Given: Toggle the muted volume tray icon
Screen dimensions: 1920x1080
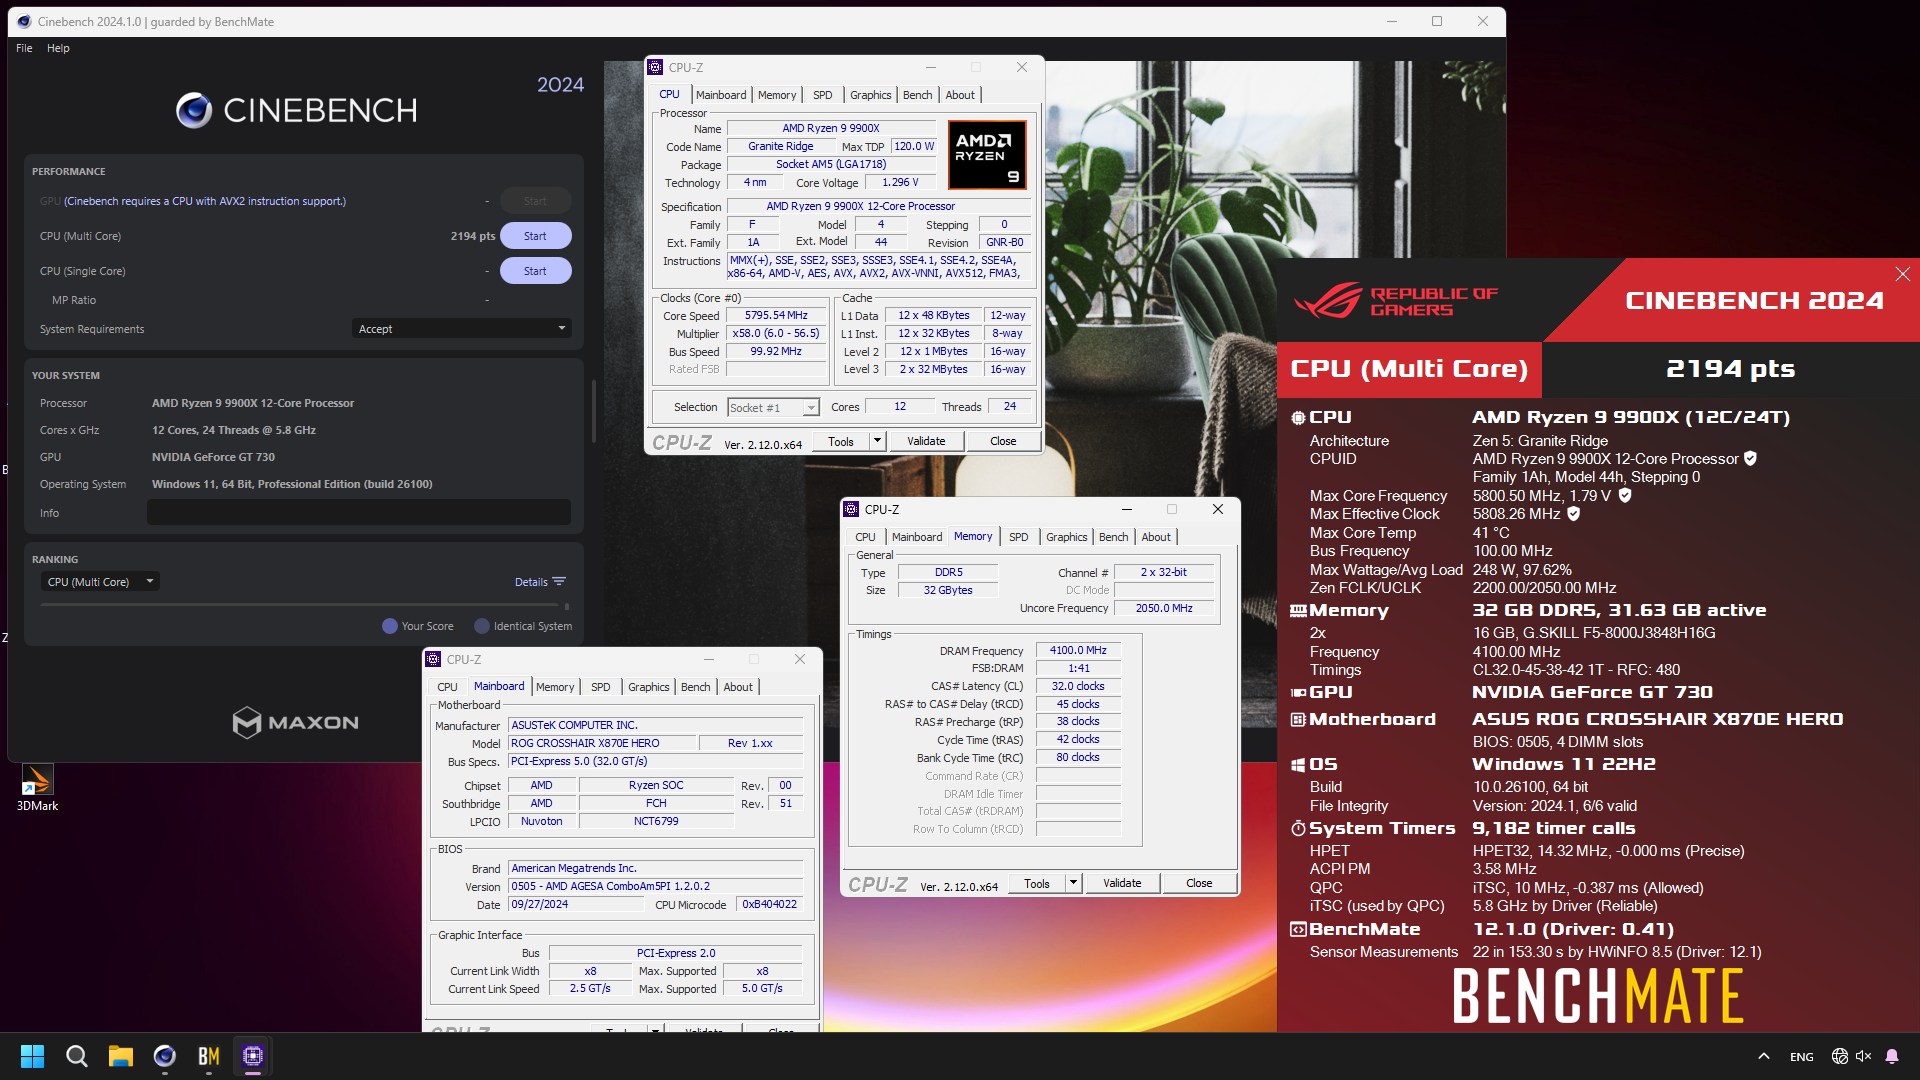Looking at the screenshot, I should coord(1863,1056).
